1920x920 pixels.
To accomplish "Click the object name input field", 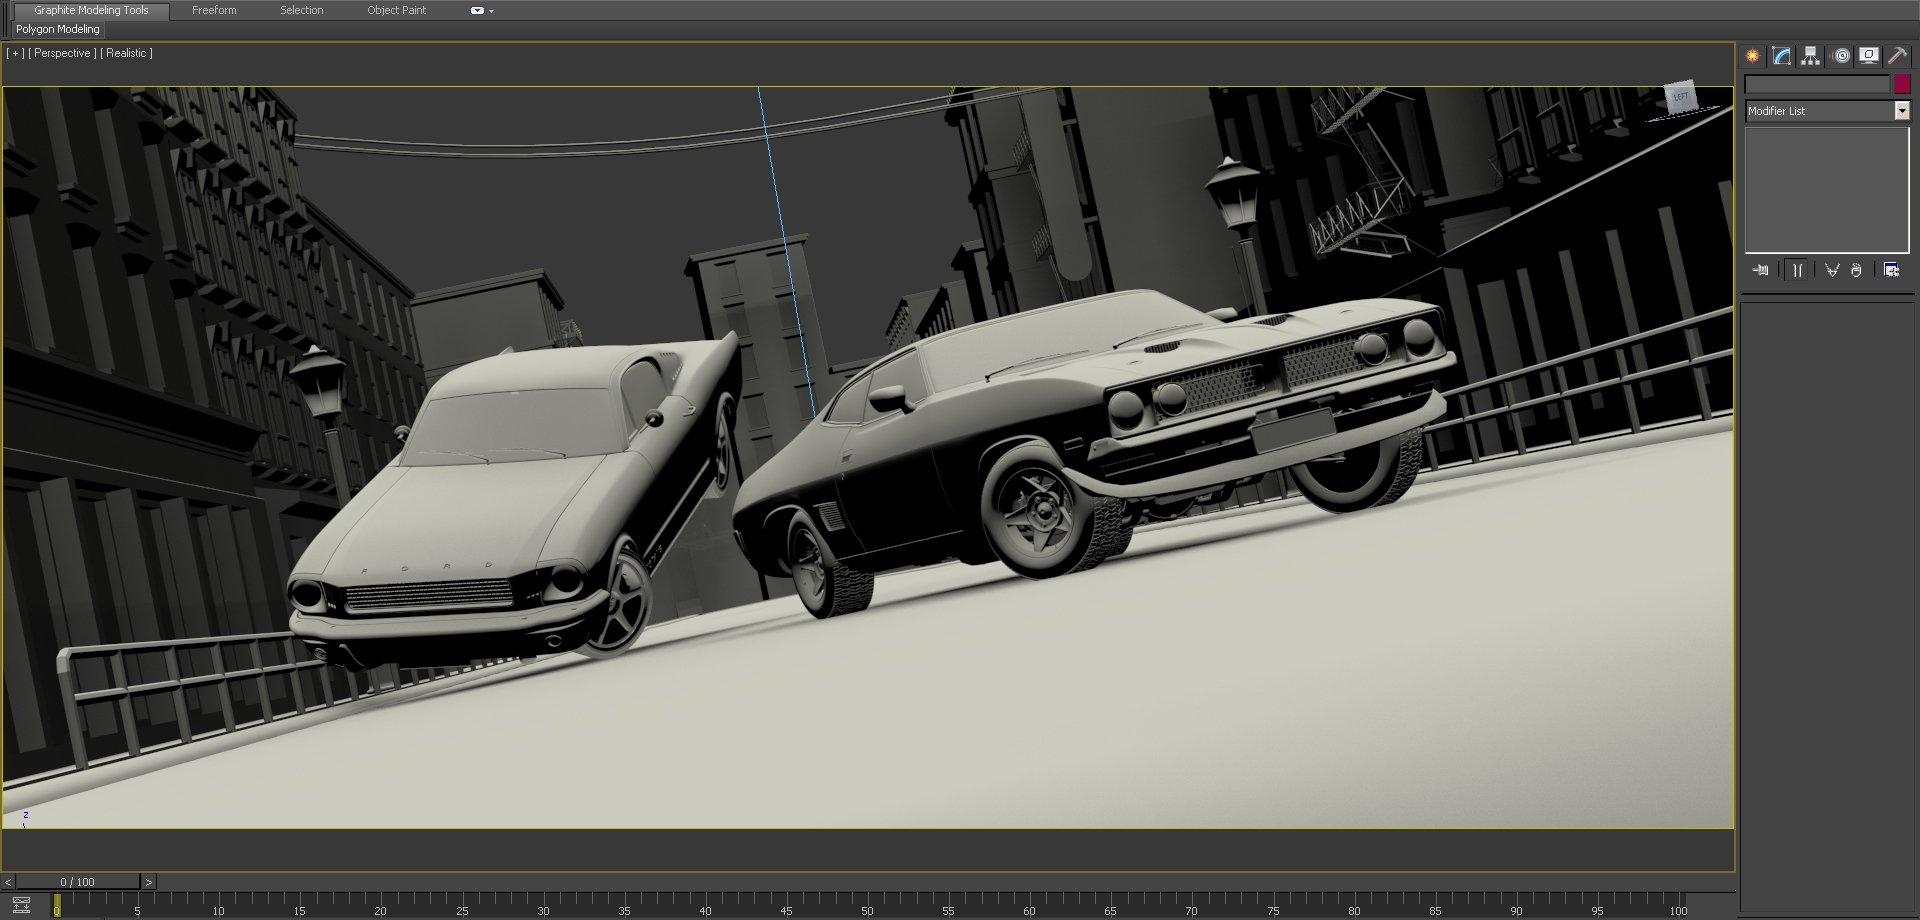I will [x=1817, y=85].
